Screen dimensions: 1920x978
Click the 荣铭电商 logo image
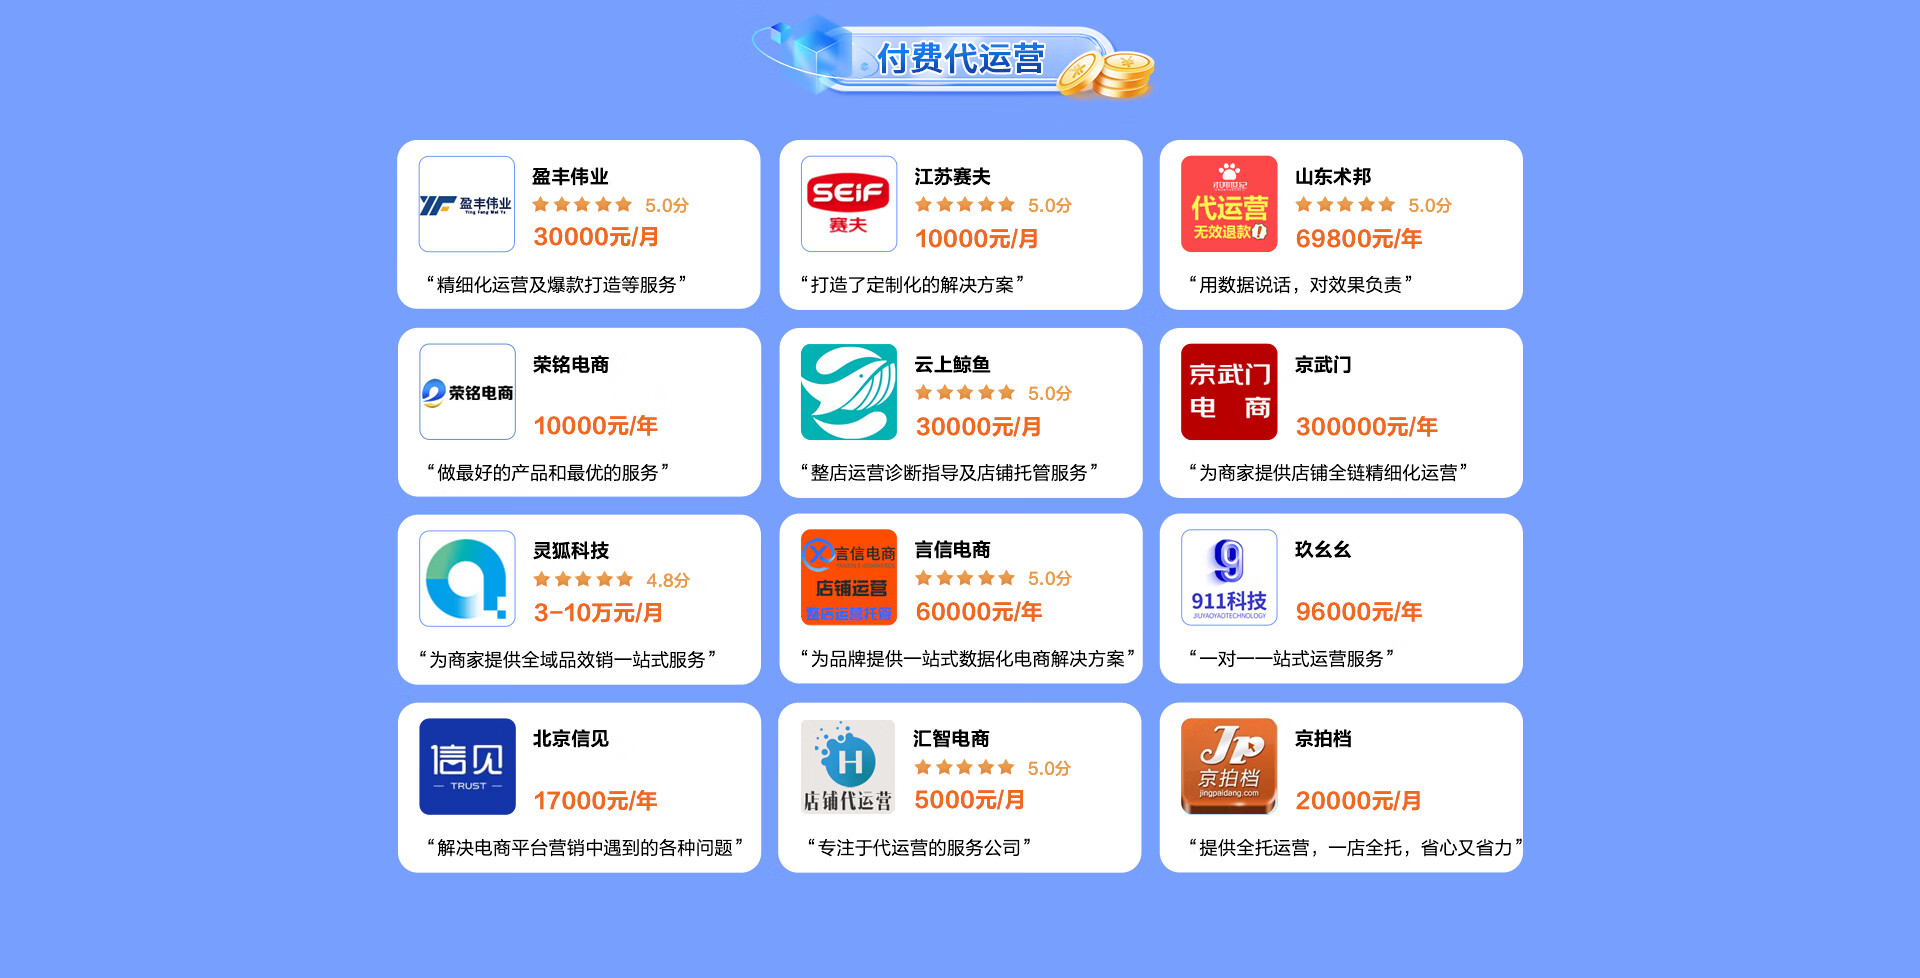coord(467,392)
